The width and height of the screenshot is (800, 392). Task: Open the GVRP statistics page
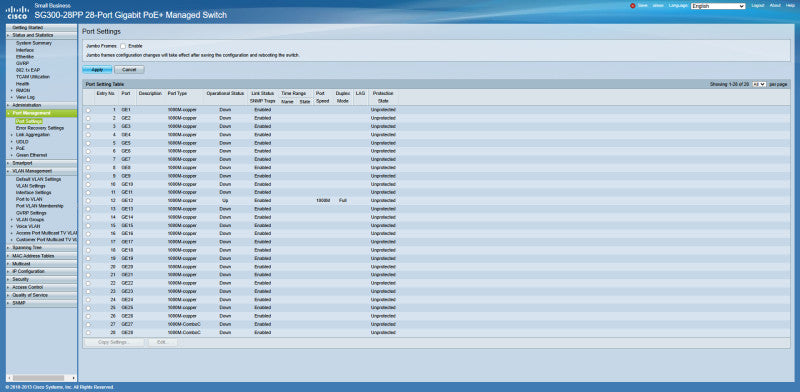coord(22,63)
